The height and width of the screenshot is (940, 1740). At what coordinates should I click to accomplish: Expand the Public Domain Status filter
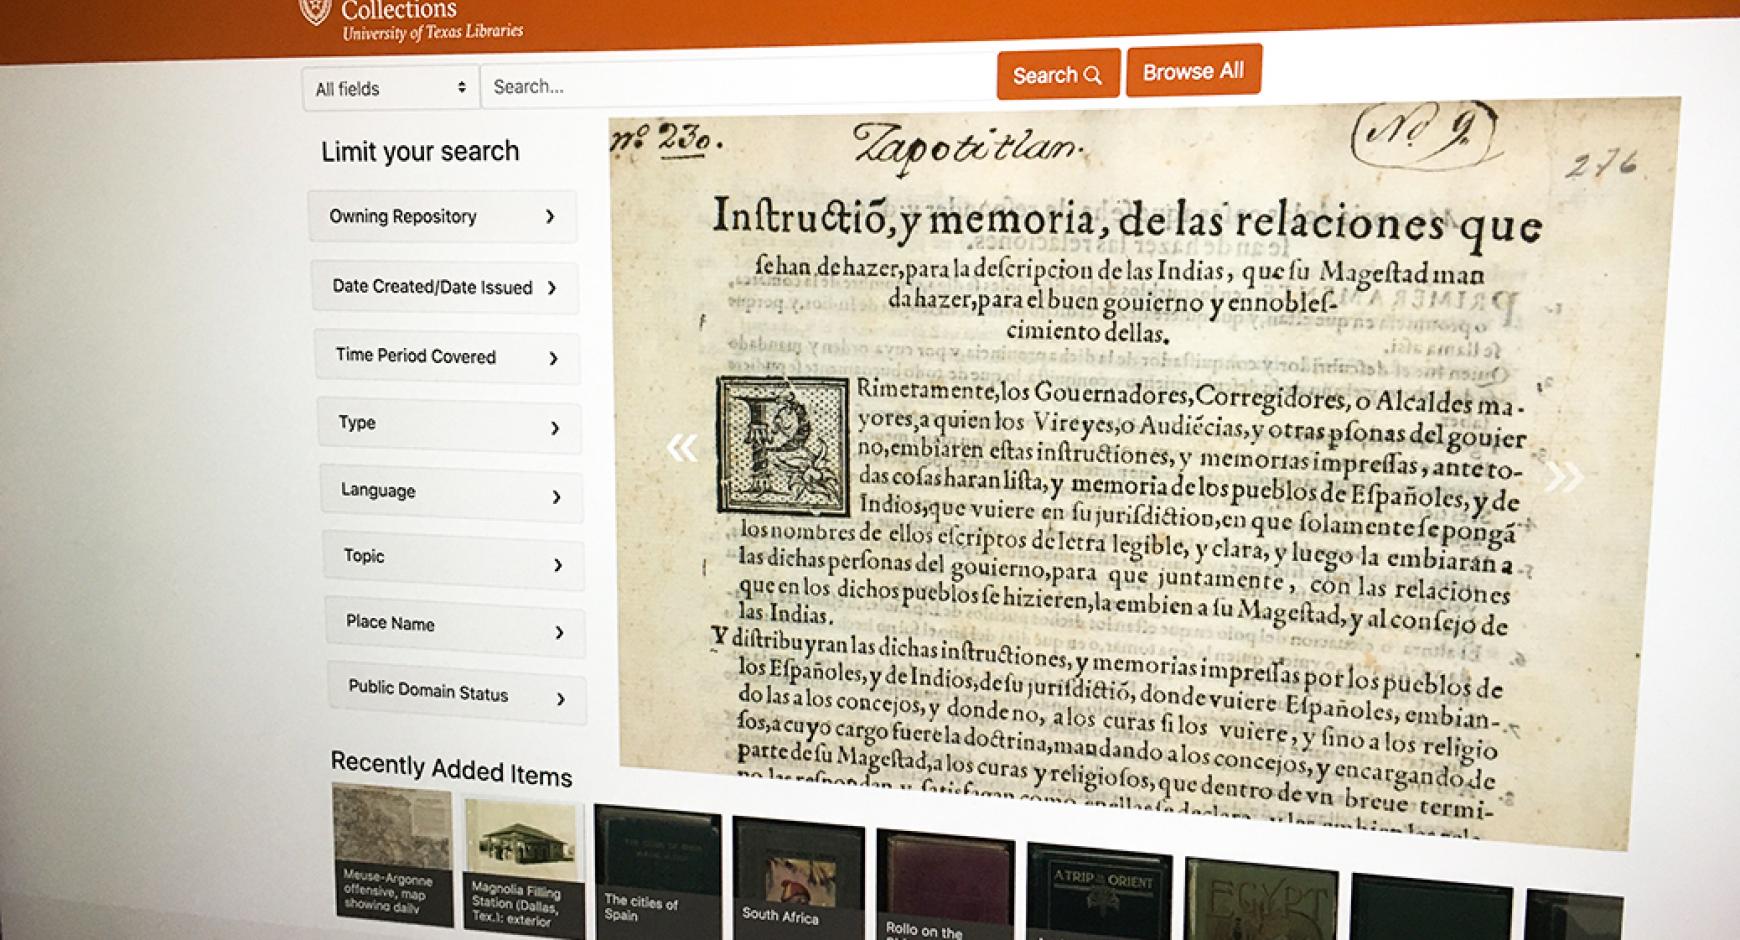point(458,693)
